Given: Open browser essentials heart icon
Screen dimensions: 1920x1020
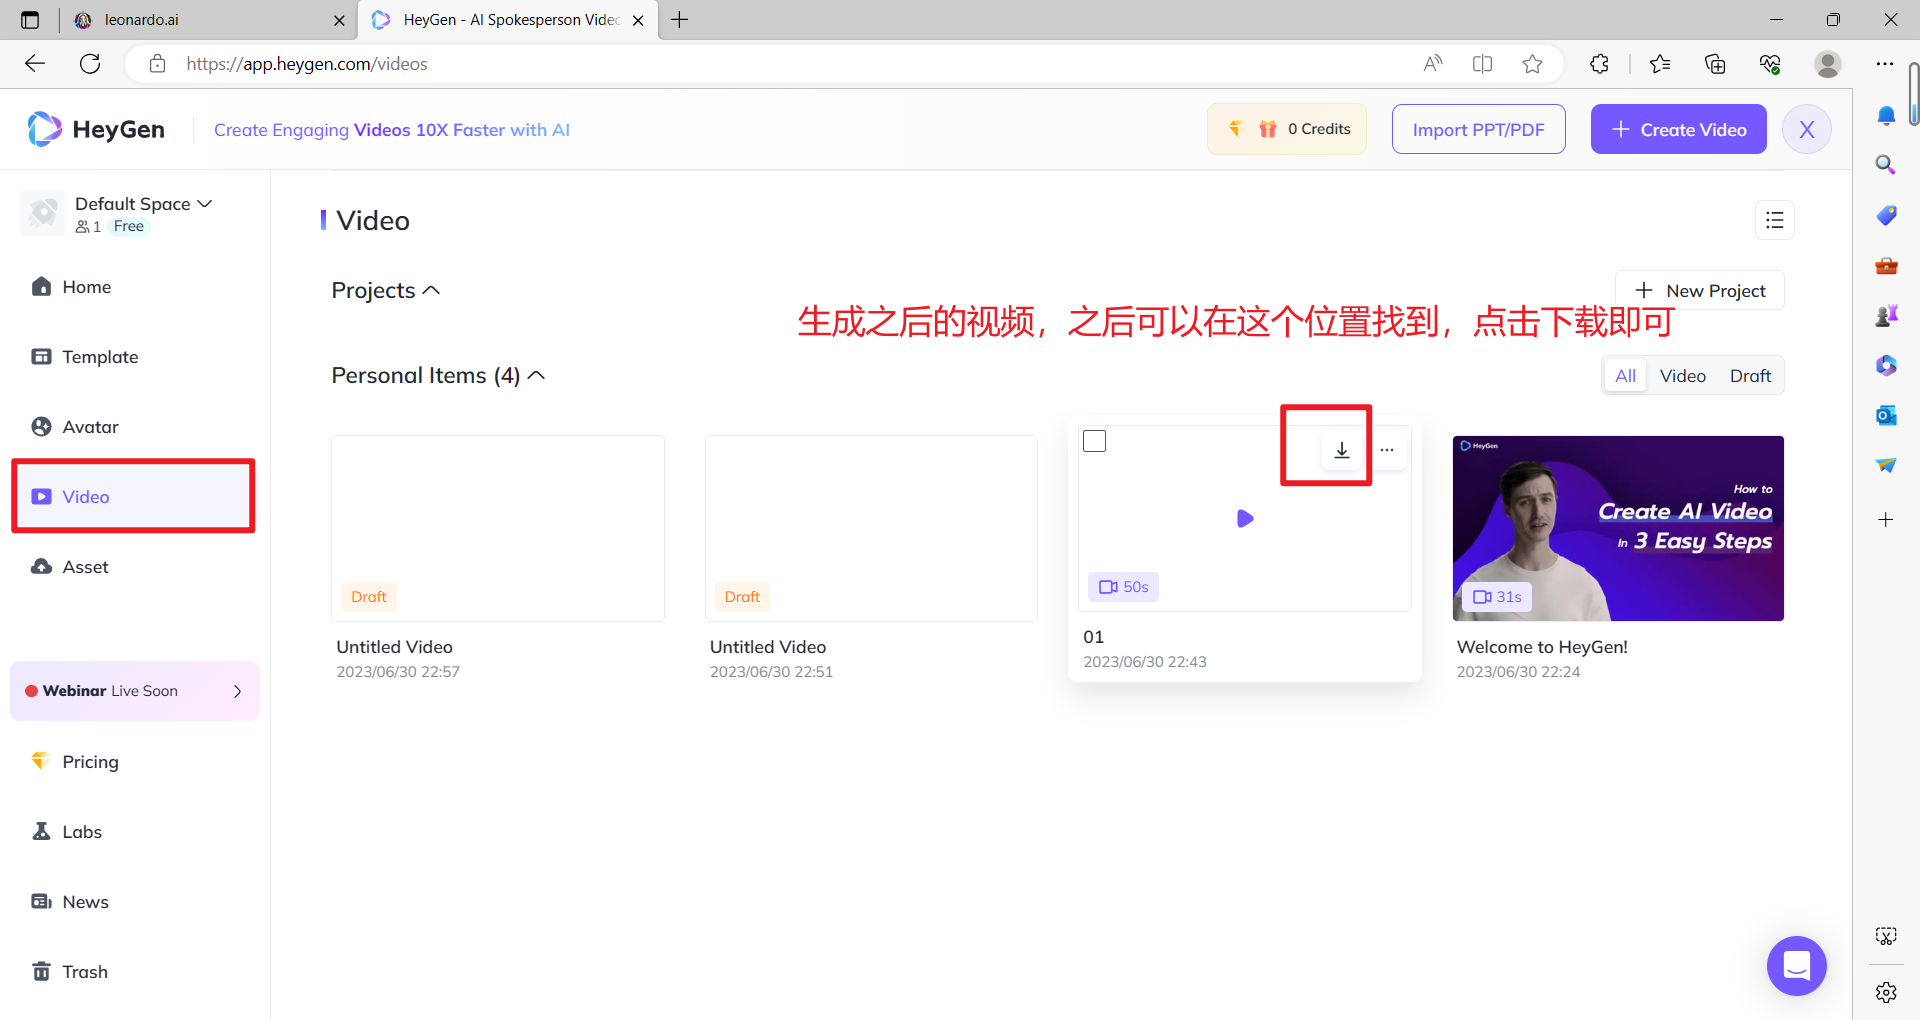Looking at the screenshot, I should tap(1770, 64).
